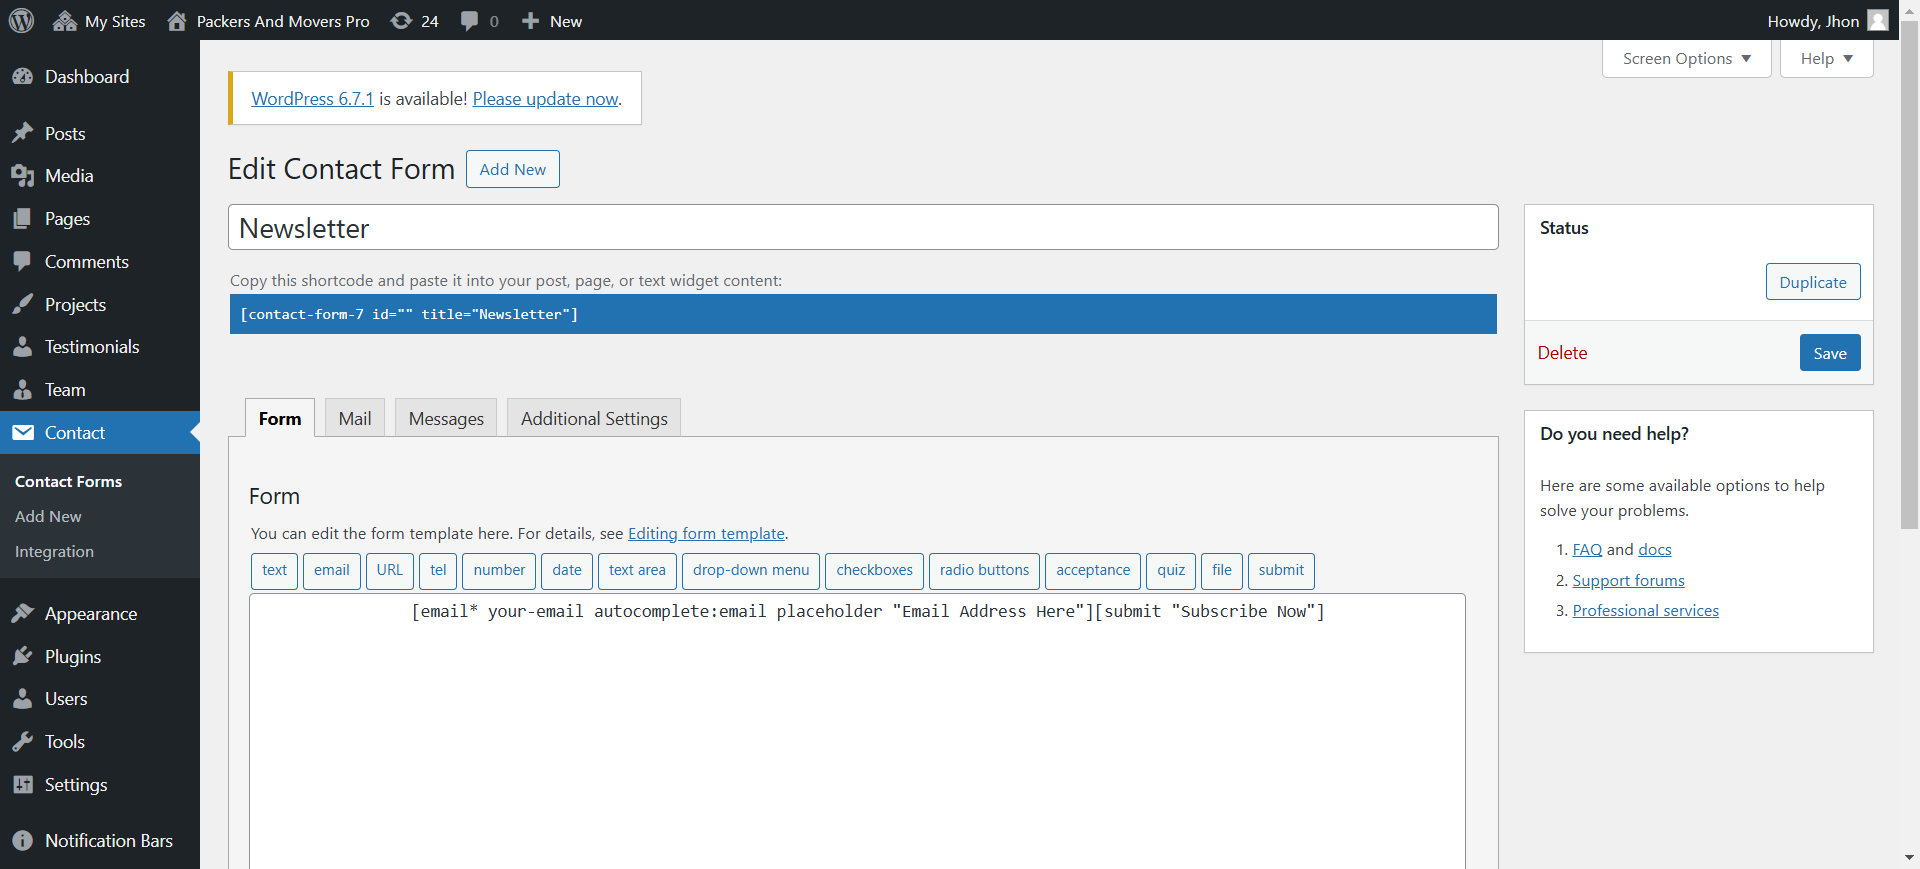Viewport: 1920px width, 869px height.
Task: Open Tools via the wrench icon
Action: [22, 742]
